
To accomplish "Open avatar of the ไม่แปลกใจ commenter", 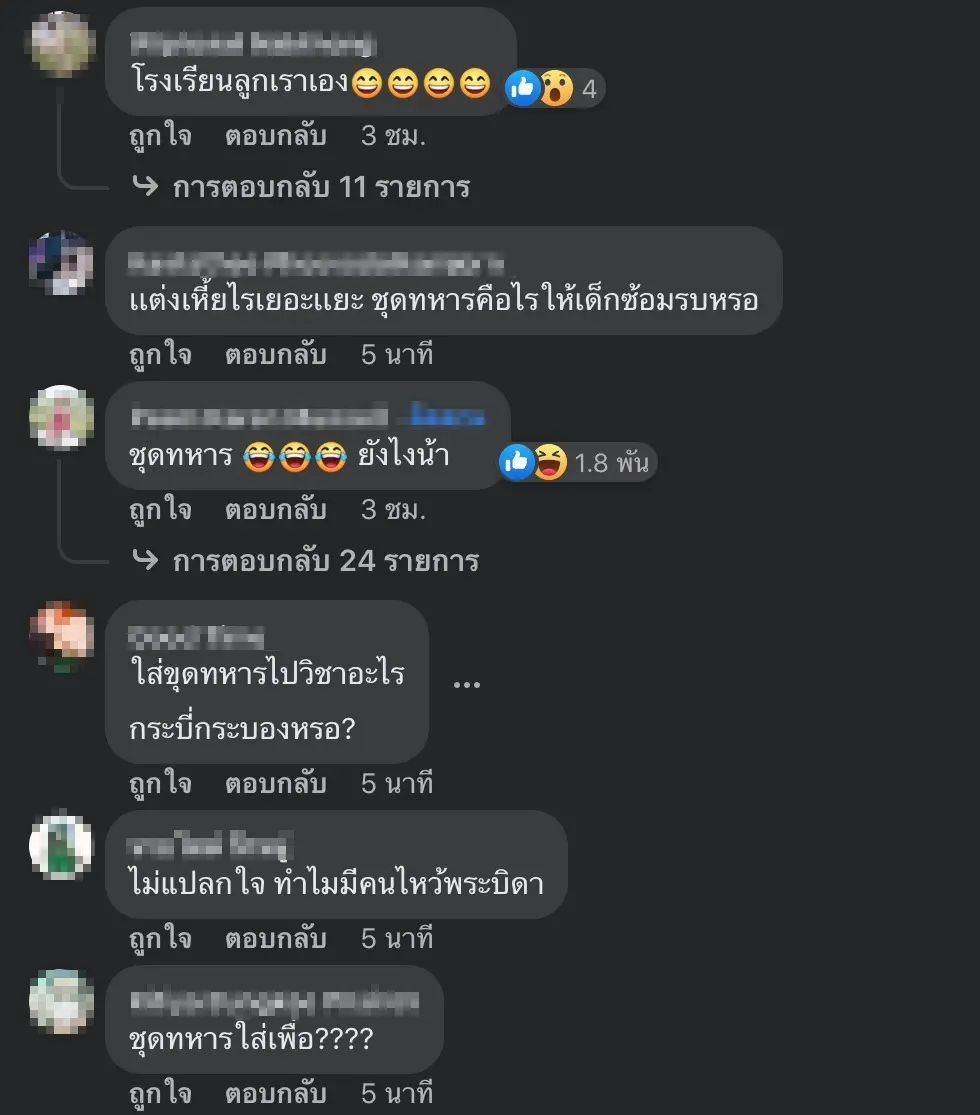I will point(61,845).
